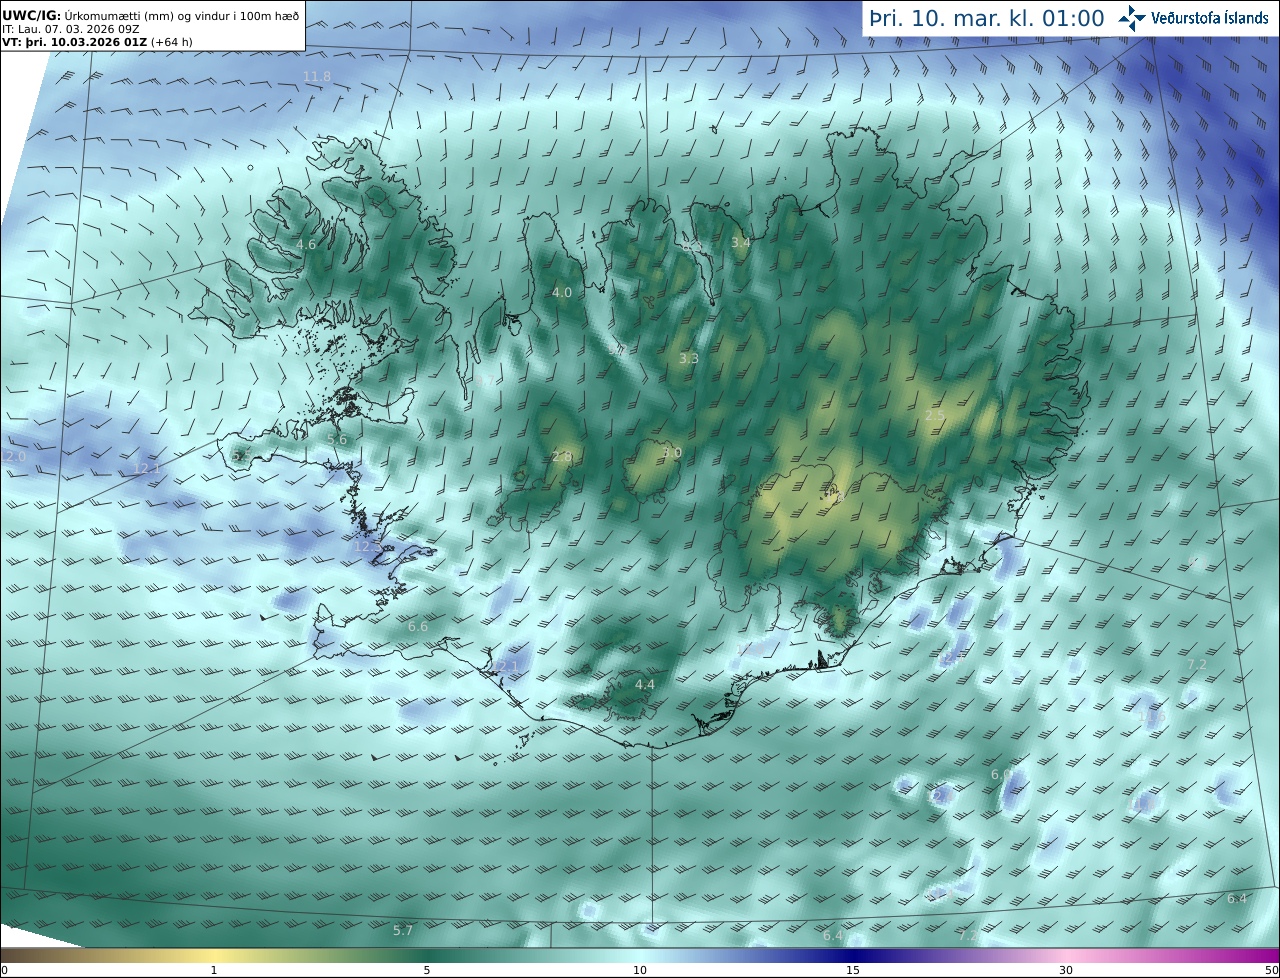This screenshot has height=978, width=1280.
Task: Click the 5.7 value near the bottom edge
Action: 403,931
